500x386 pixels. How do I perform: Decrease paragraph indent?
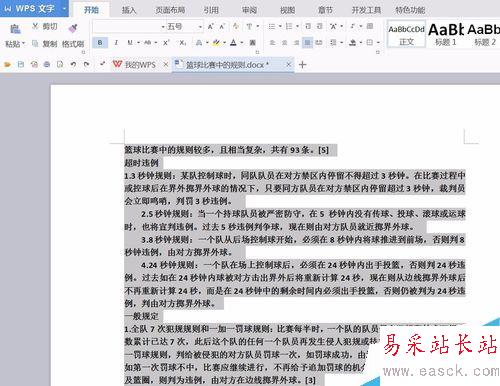pyautogui.click(x=308, y=26)
